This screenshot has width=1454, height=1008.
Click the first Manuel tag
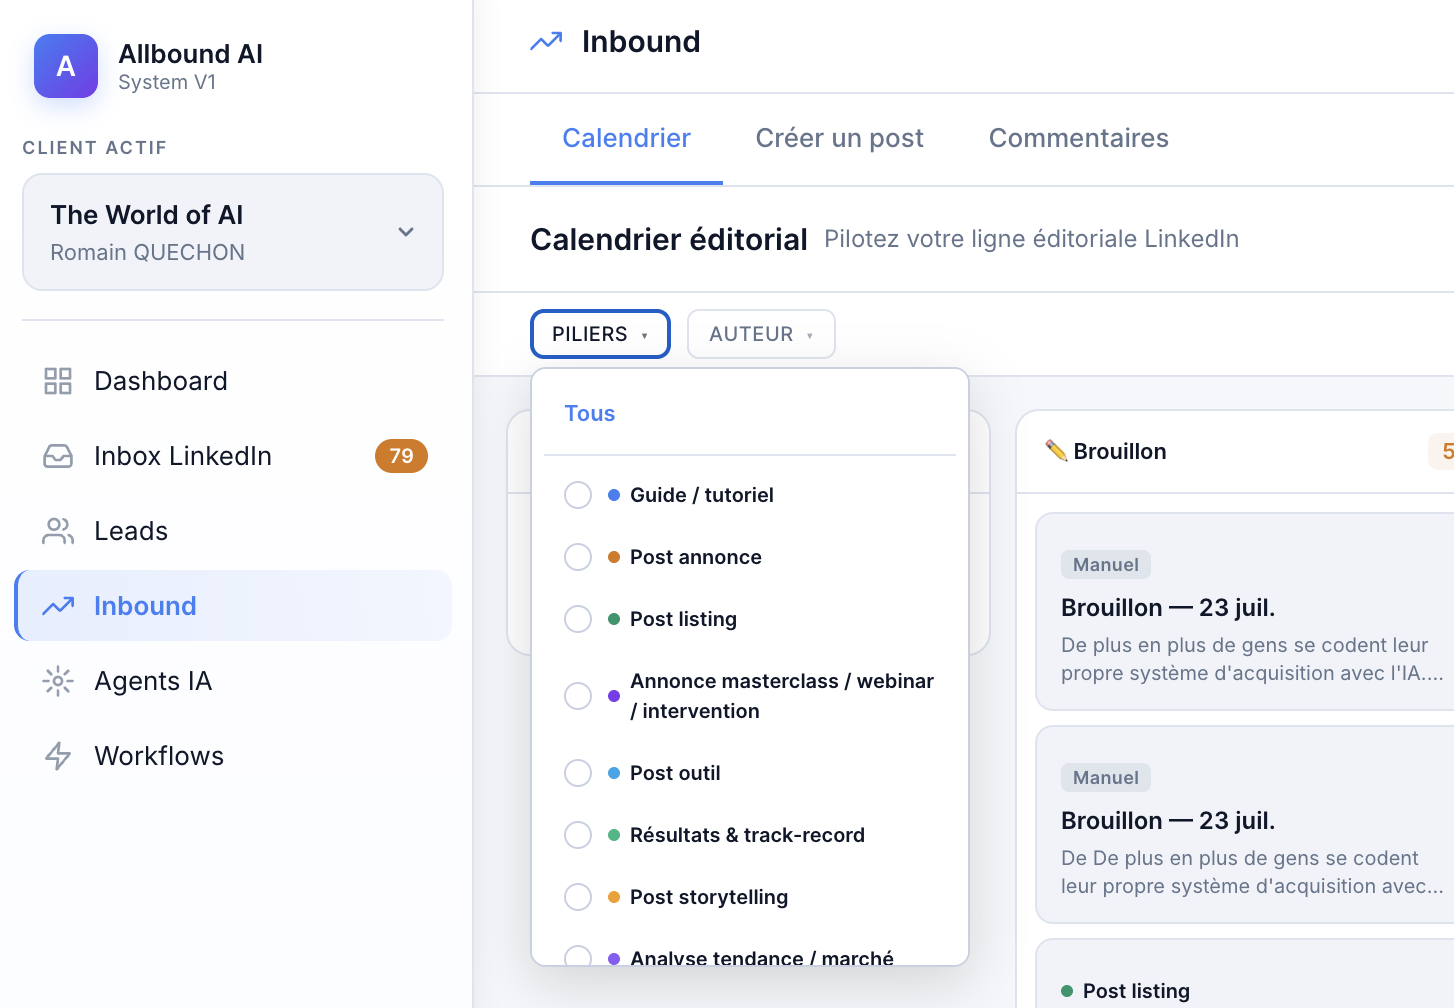tap(1106, 564)
